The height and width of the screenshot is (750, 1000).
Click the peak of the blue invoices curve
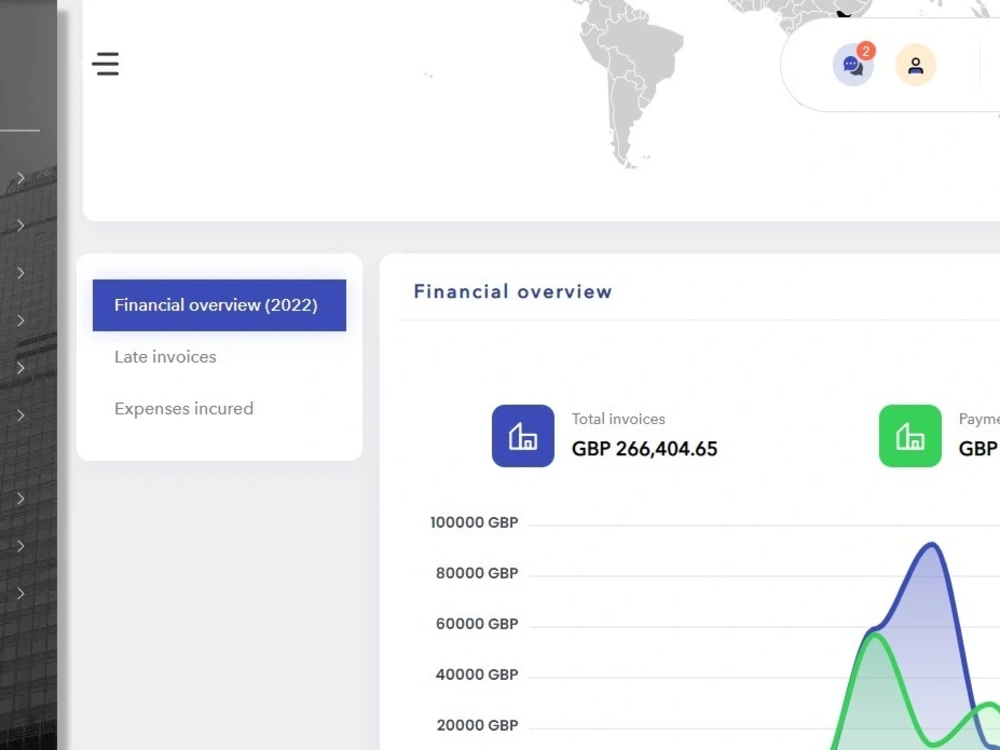pyautogui.click(x=932, y=544)
